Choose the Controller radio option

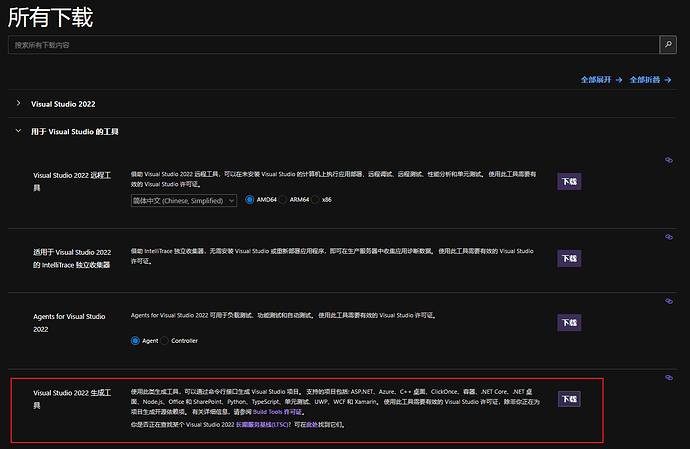(x=164, y=341)
